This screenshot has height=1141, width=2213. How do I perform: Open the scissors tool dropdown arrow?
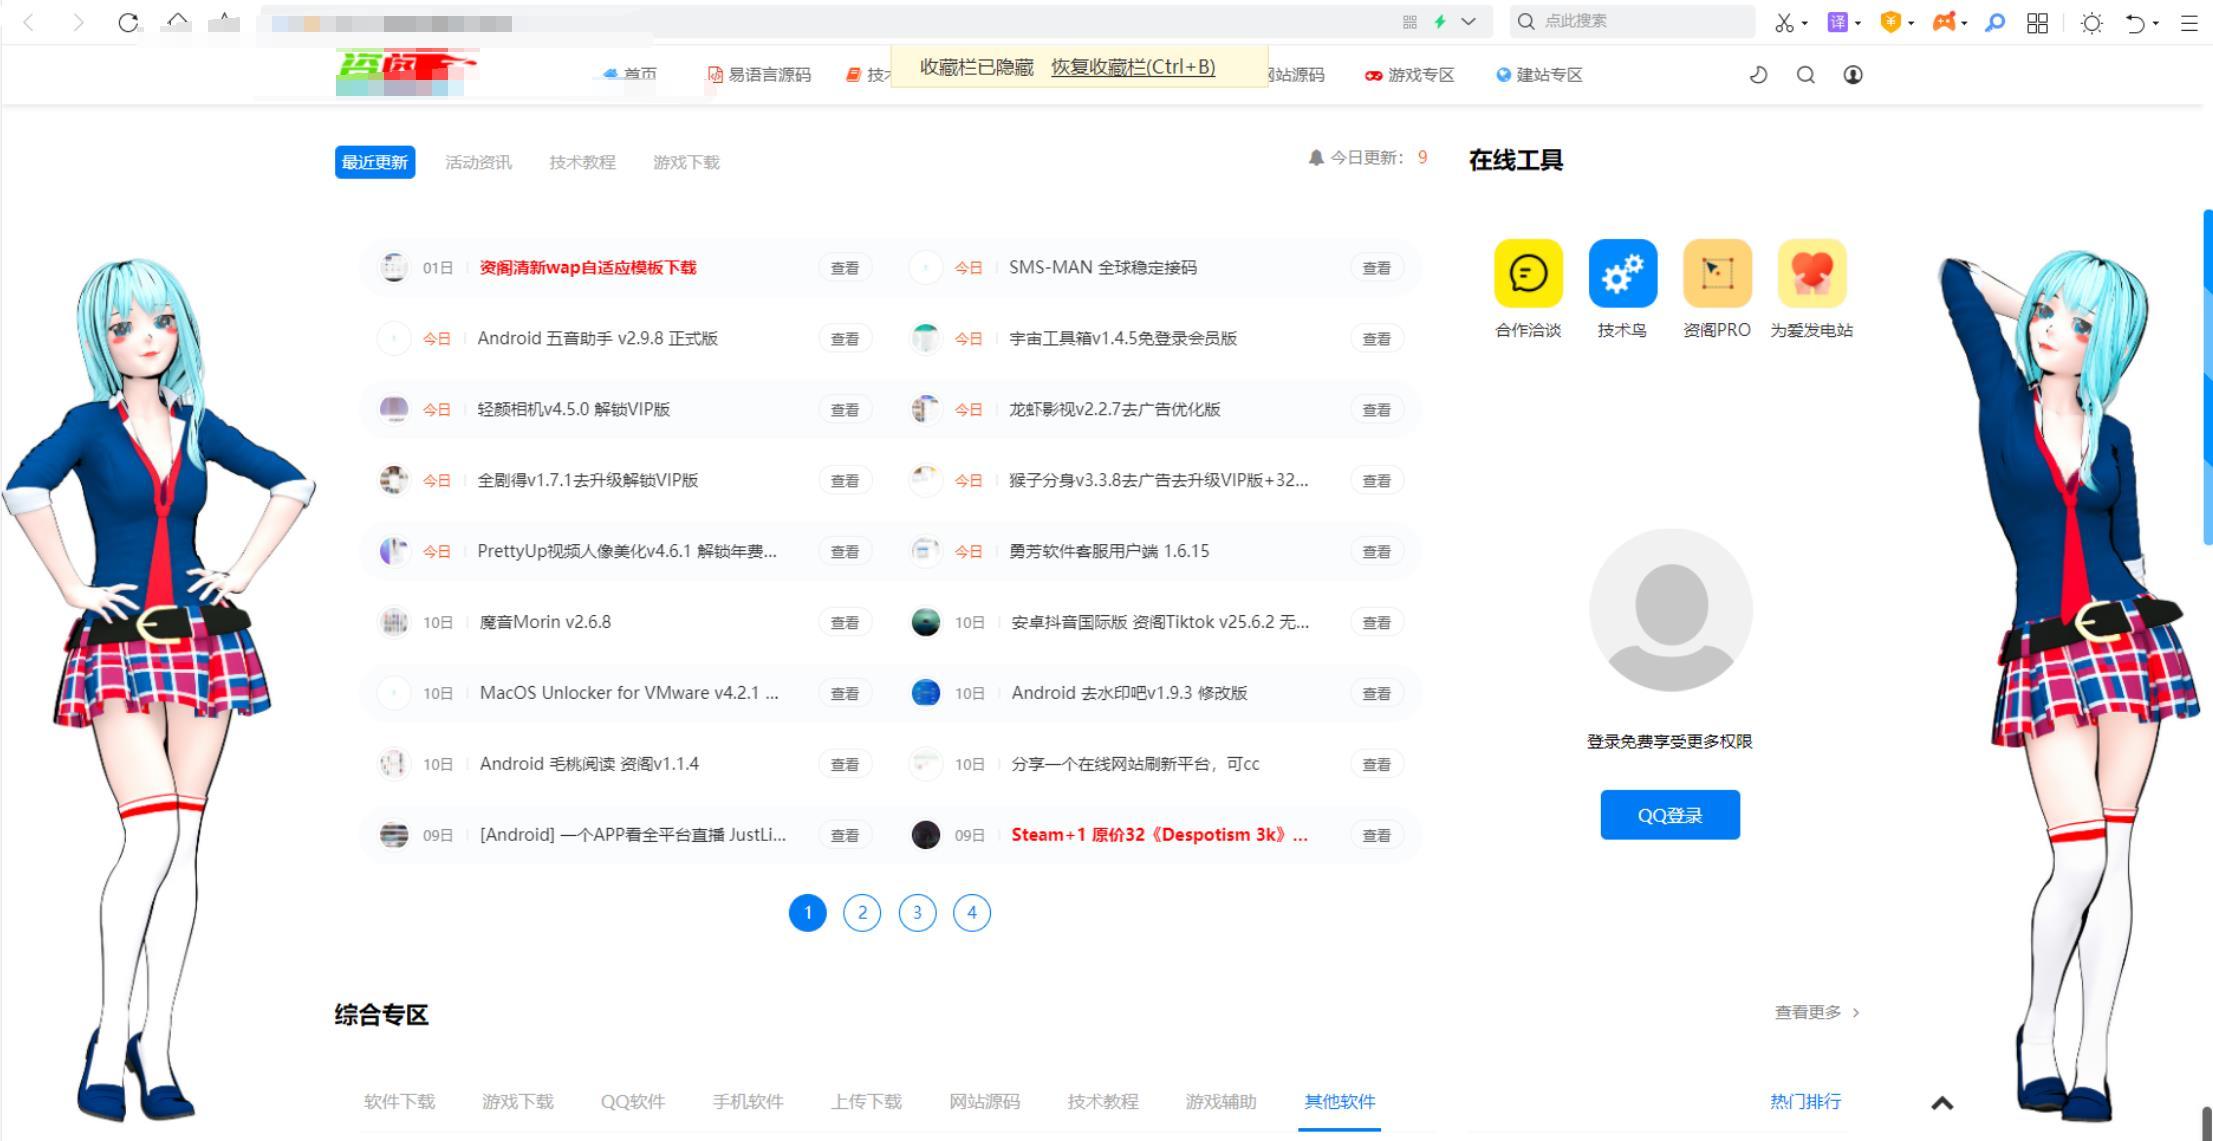tap(1805, 23)
